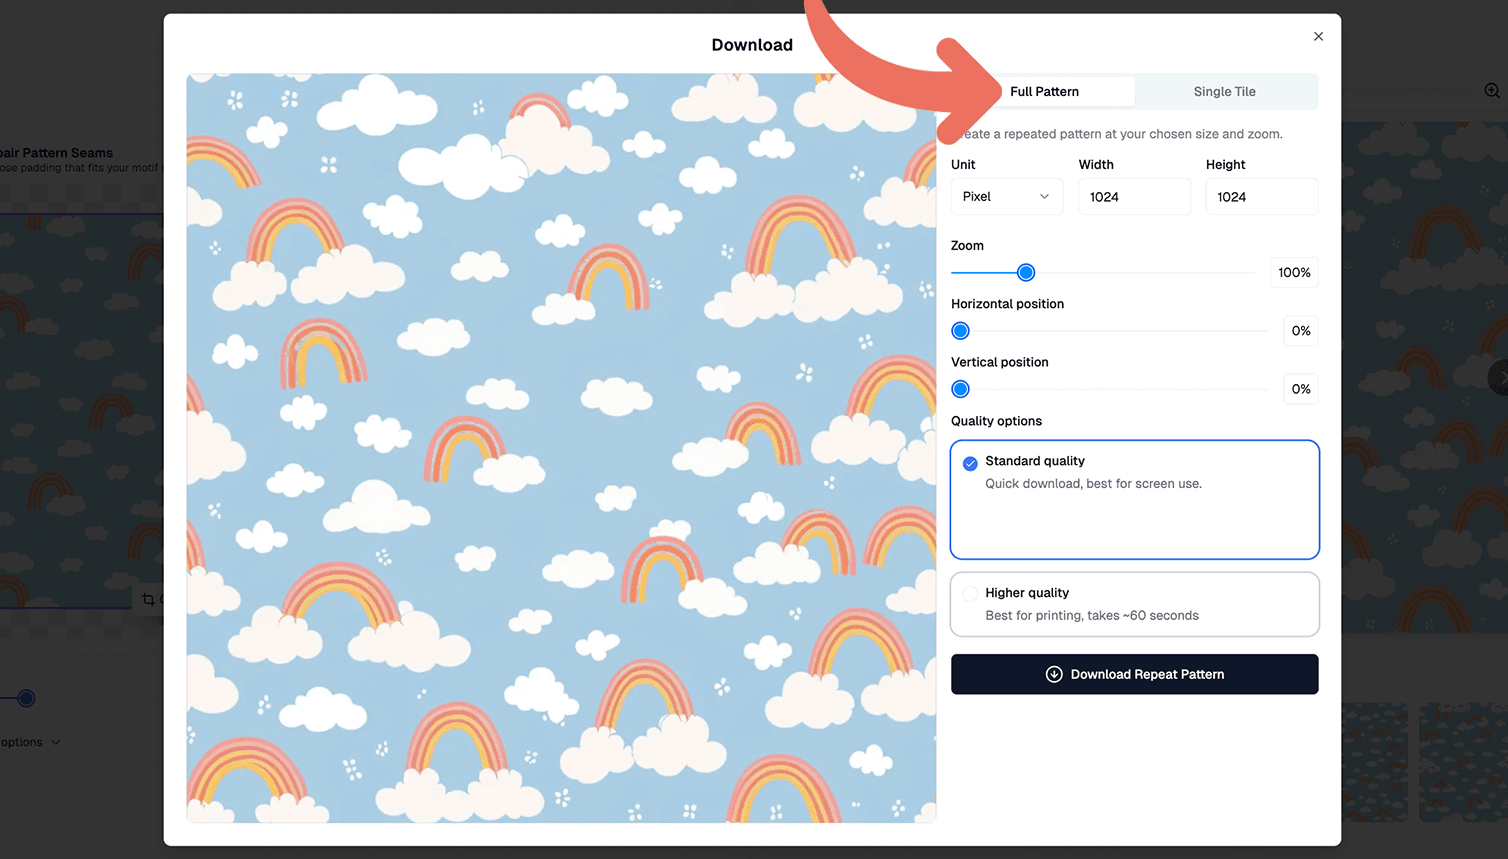
Task: Expand the options chevron in the left panel
Action: tap(56, 742)
